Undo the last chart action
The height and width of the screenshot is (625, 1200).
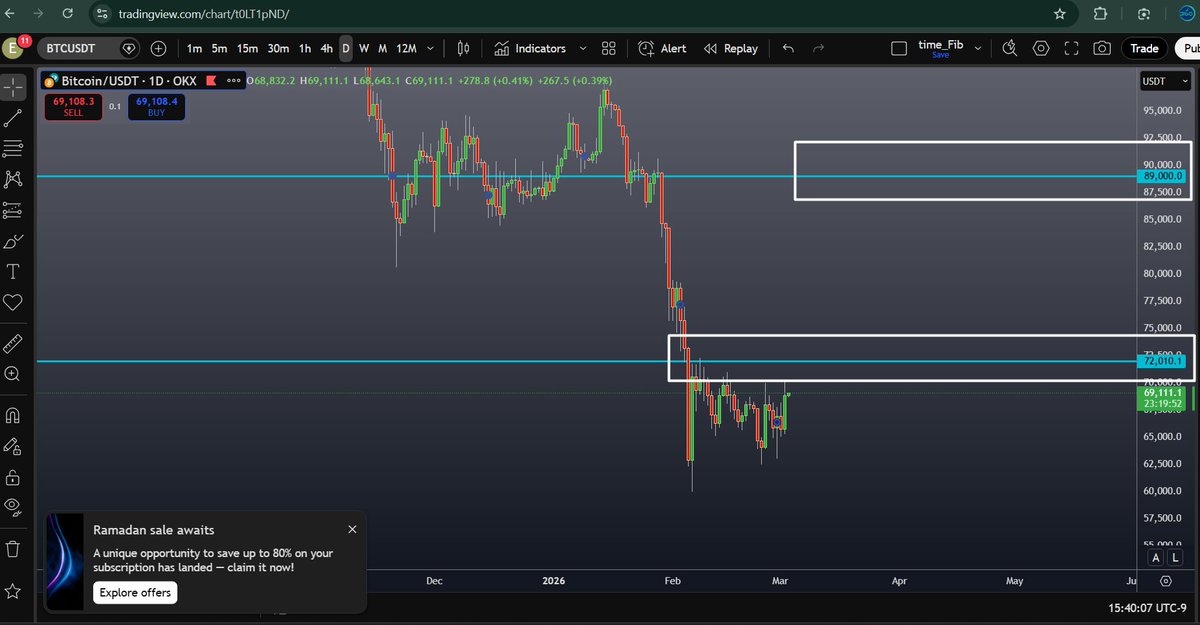point(788,48)
